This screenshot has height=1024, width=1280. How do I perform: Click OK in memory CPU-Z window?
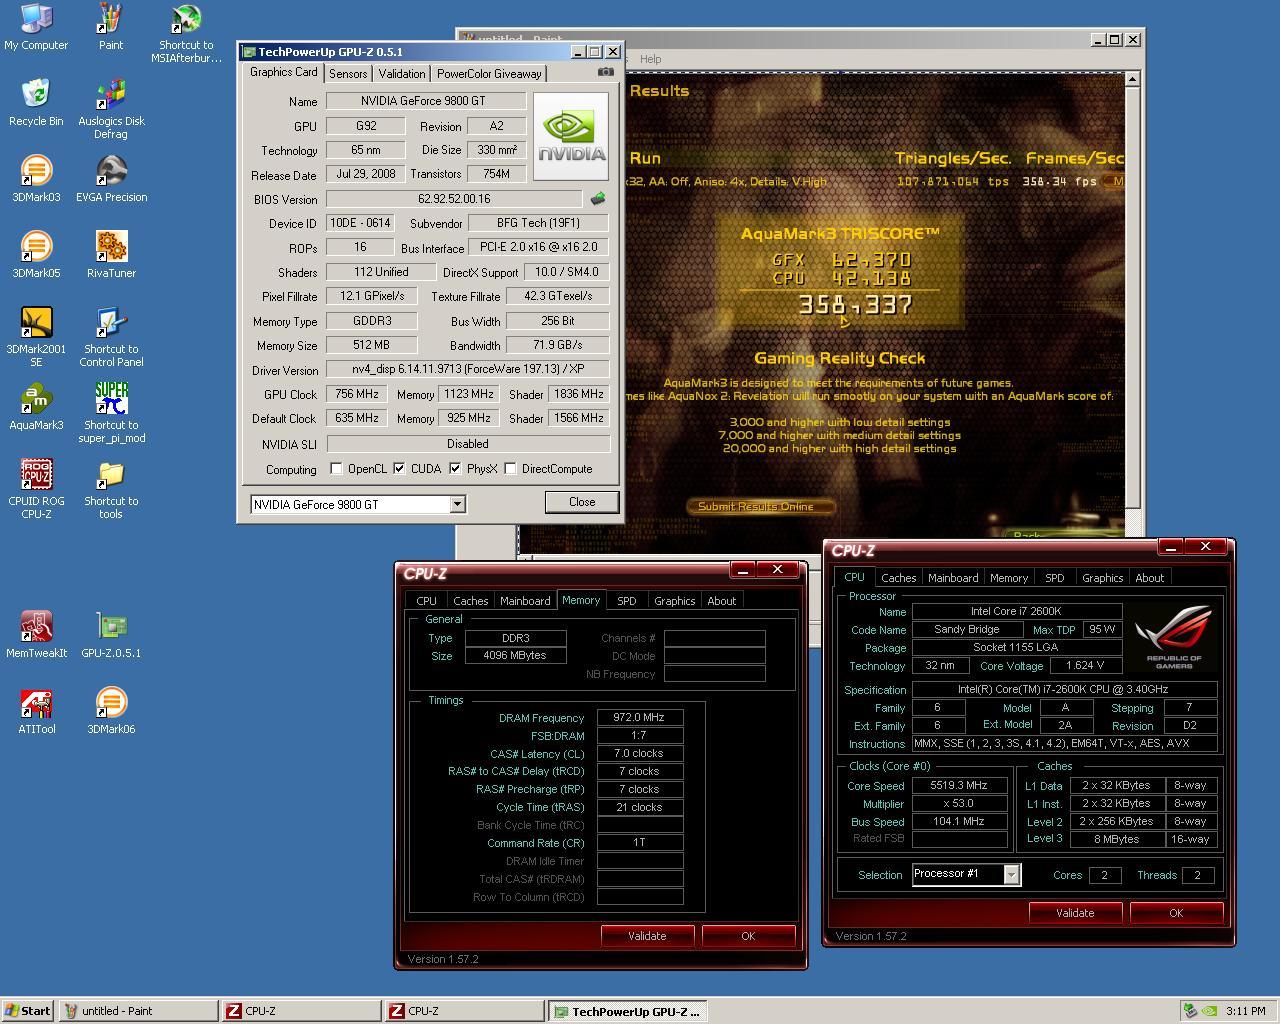[748, 936]
